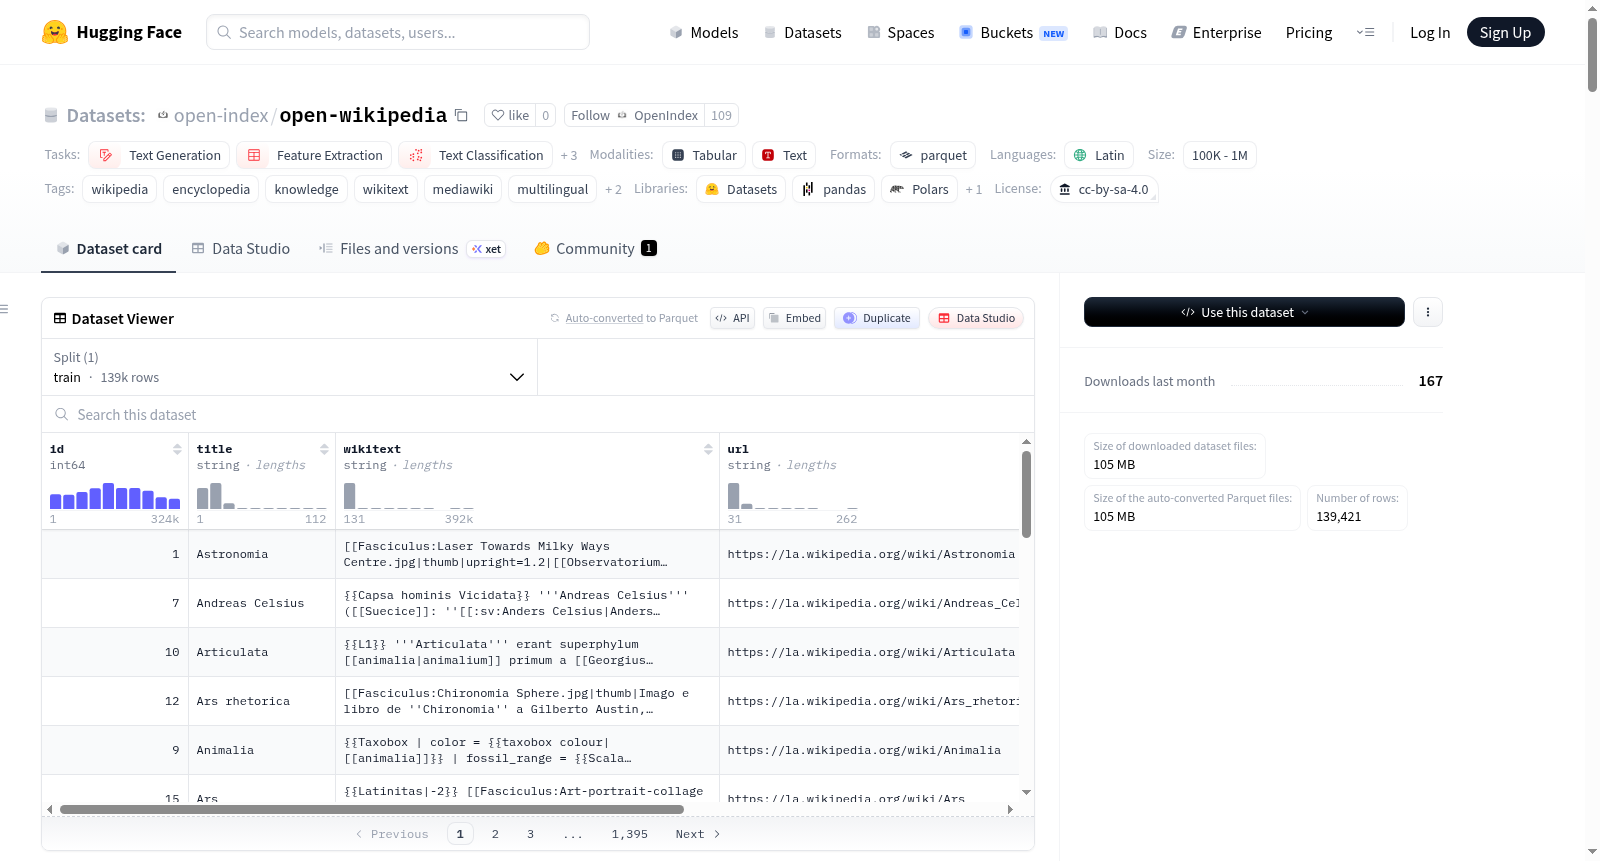Sort the wikitext column

click(x=708, y=449)
